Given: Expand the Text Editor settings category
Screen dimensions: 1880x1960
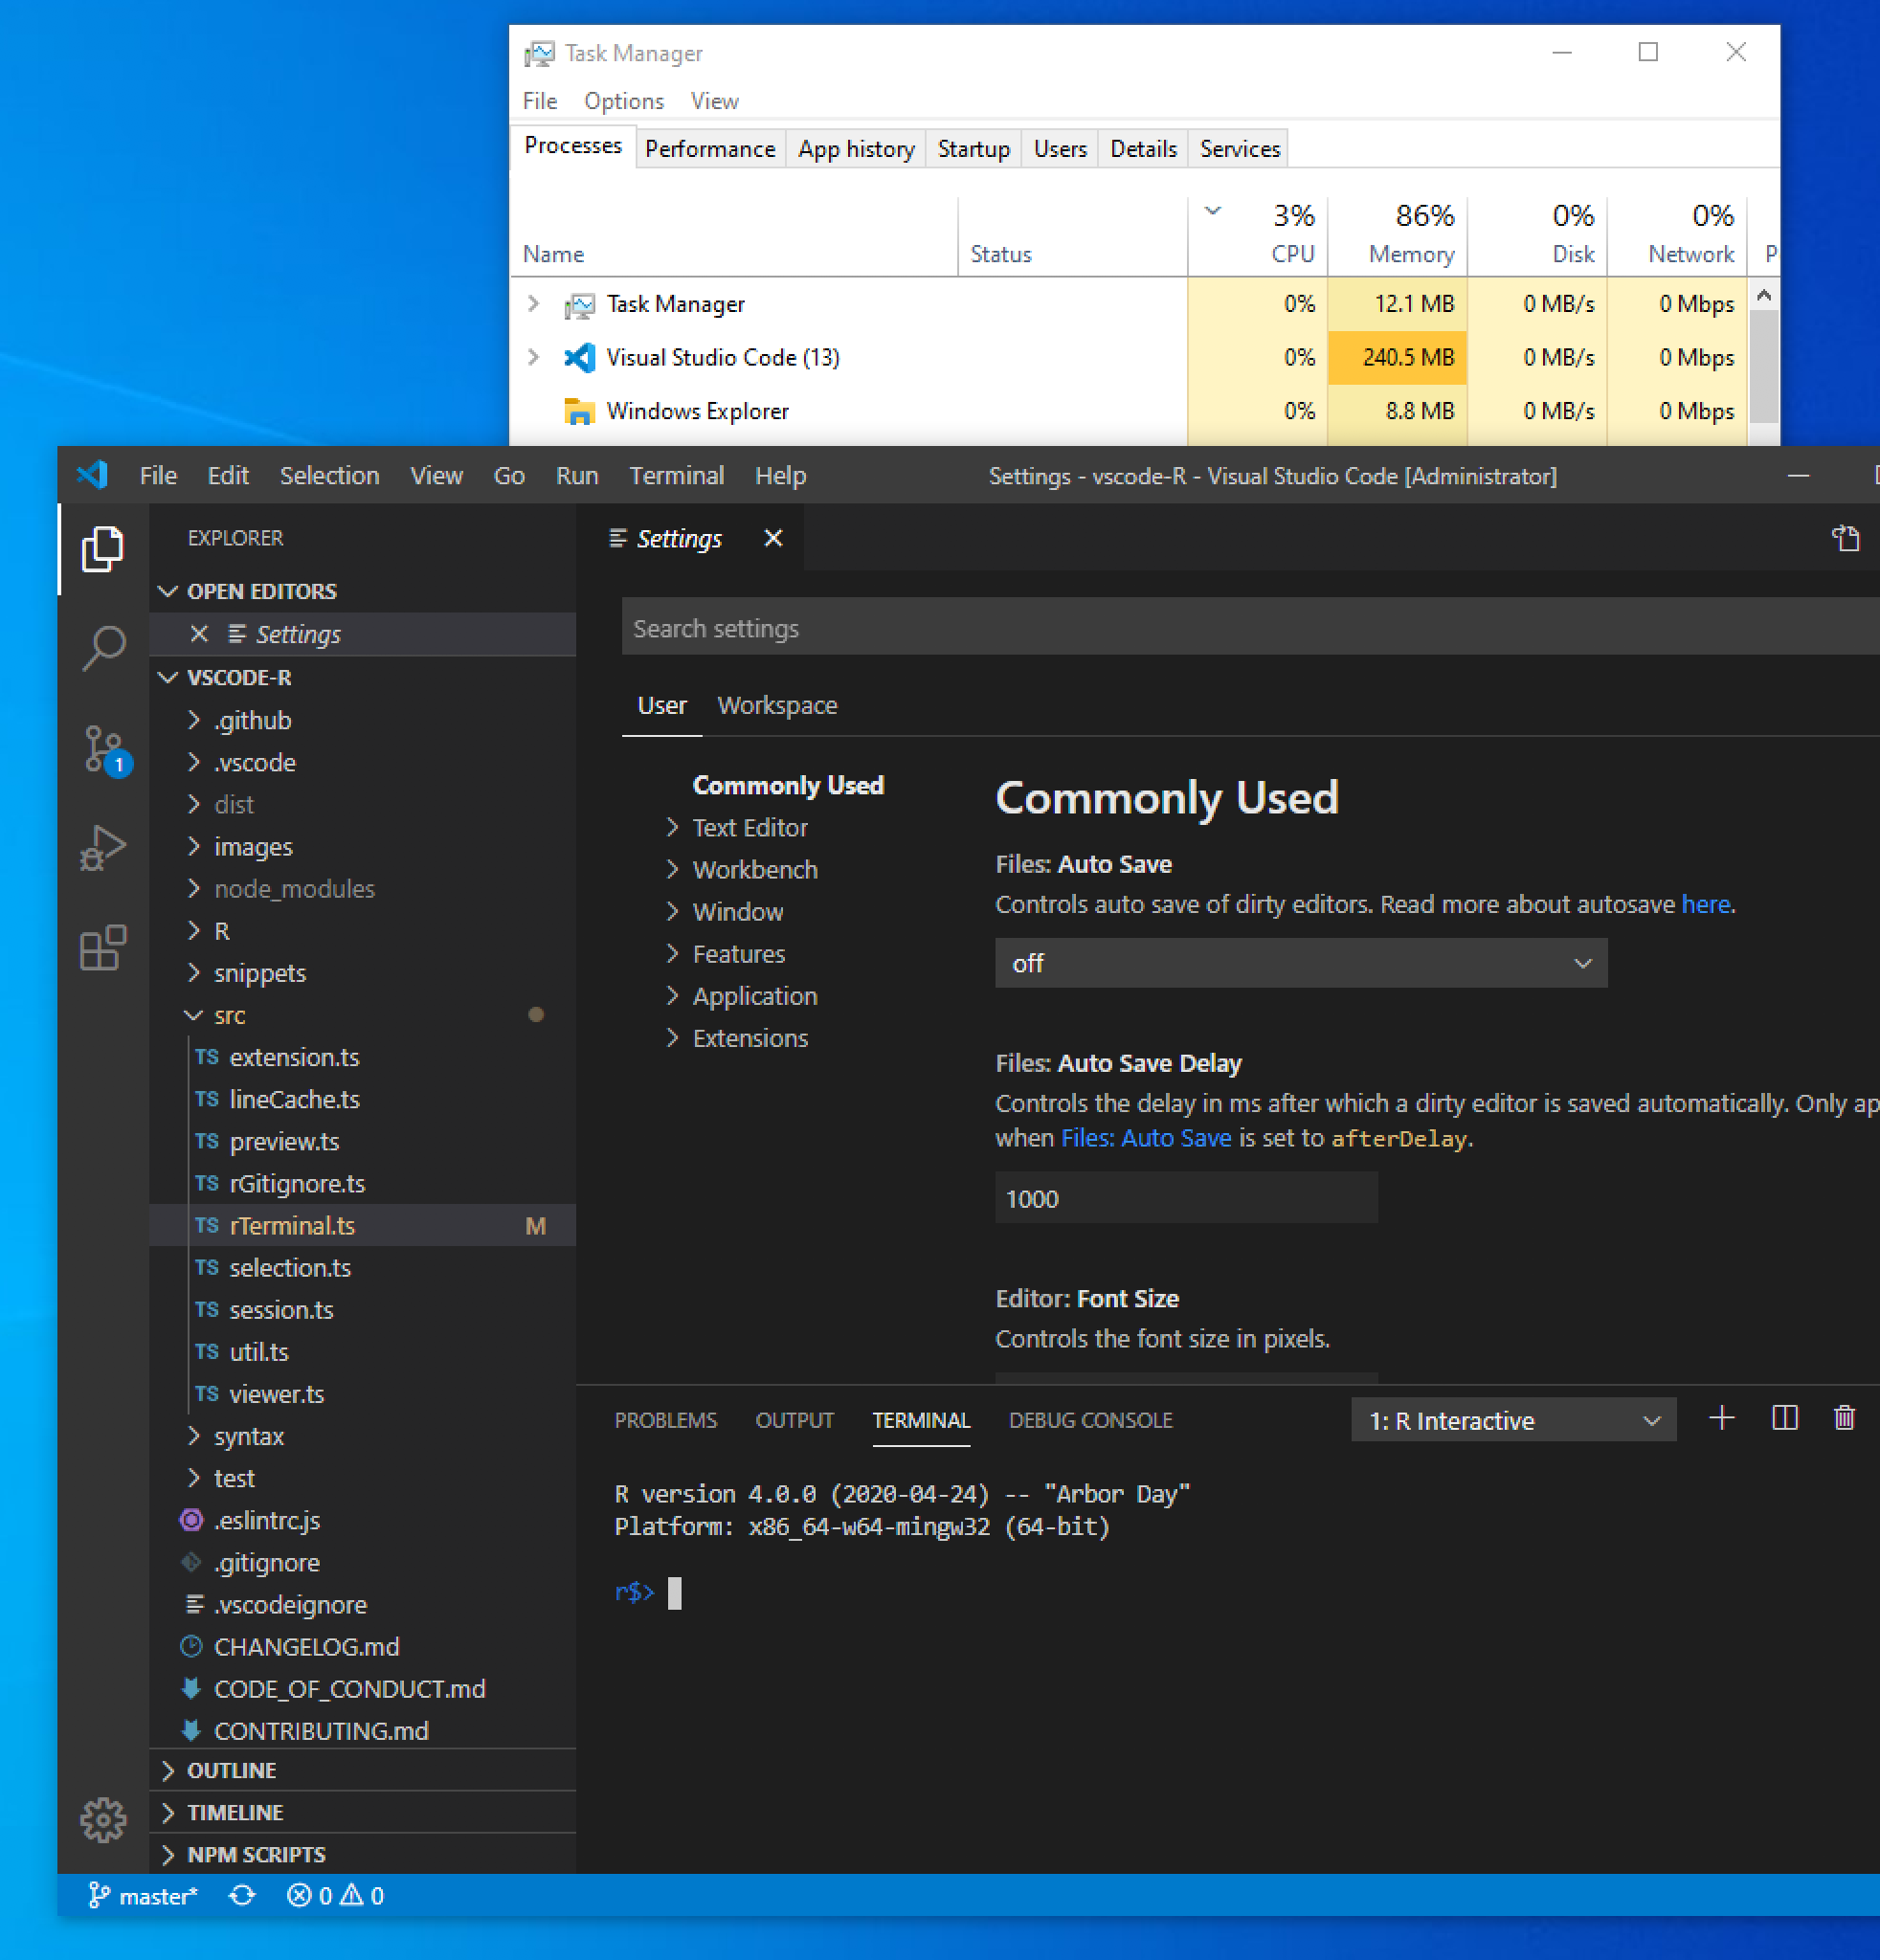Looking at the screenshot, I should click(749, 827).
